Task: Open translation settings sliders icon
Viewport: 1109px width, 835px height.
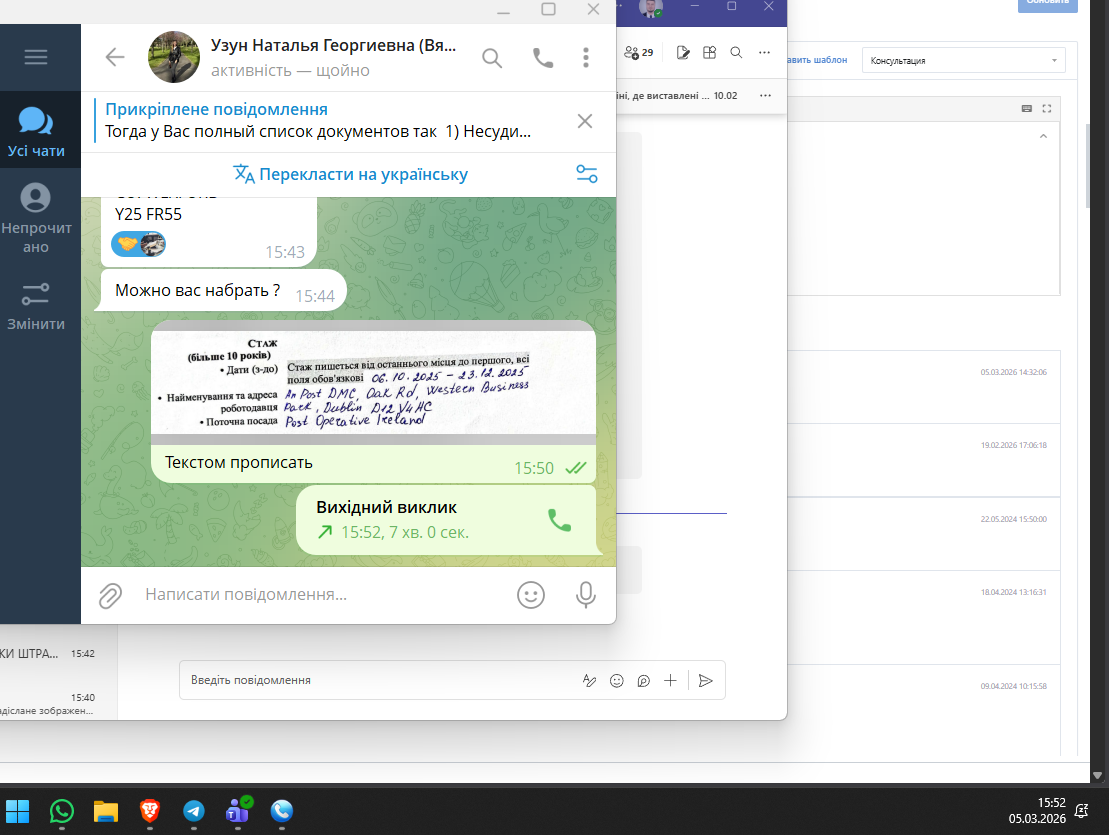Action: (x=586, y=174)
